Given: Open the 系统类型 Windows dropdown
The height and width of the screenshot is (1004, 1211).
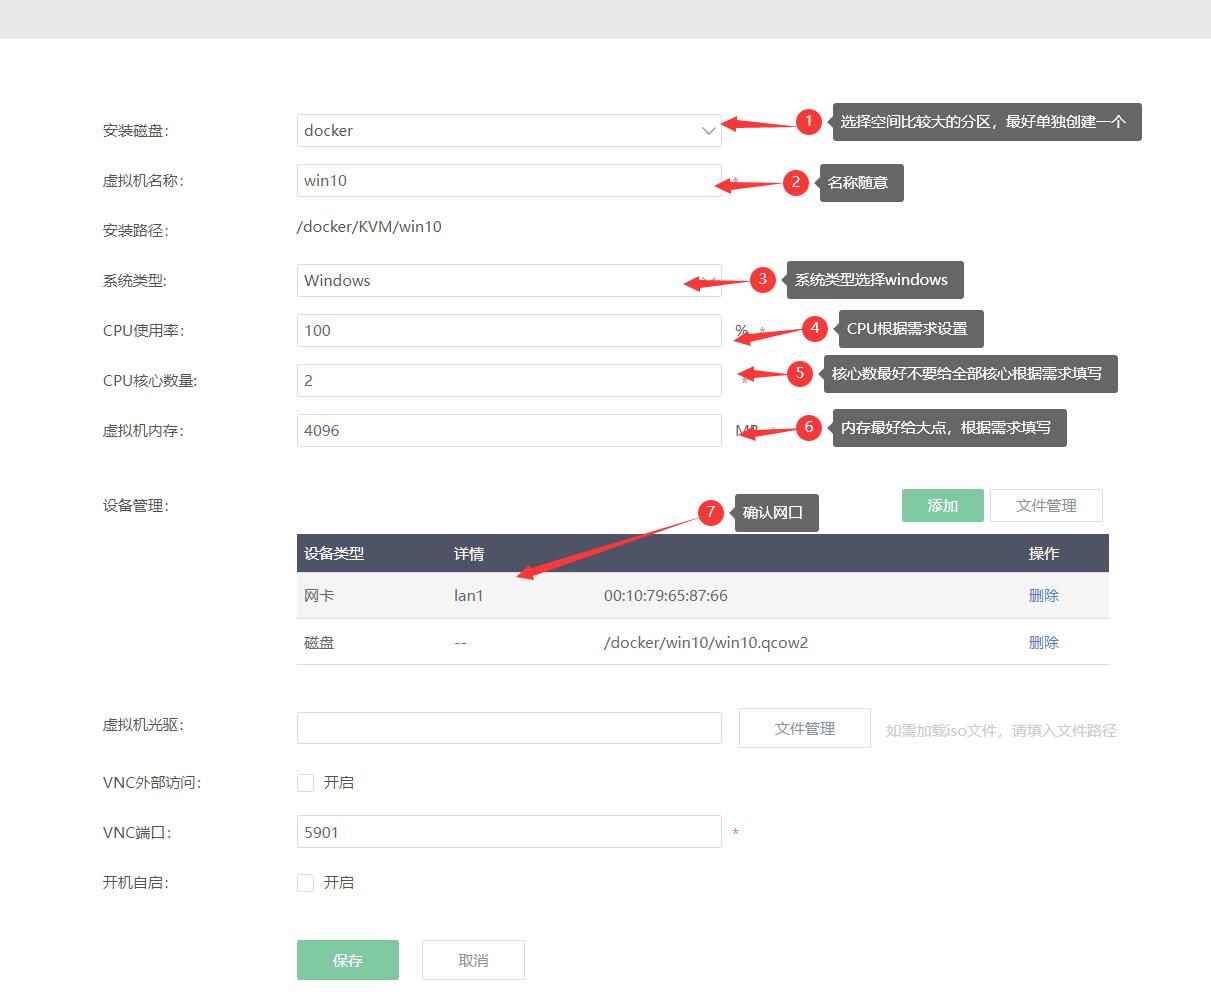Looking at the screenshot, I should [509, 280].
